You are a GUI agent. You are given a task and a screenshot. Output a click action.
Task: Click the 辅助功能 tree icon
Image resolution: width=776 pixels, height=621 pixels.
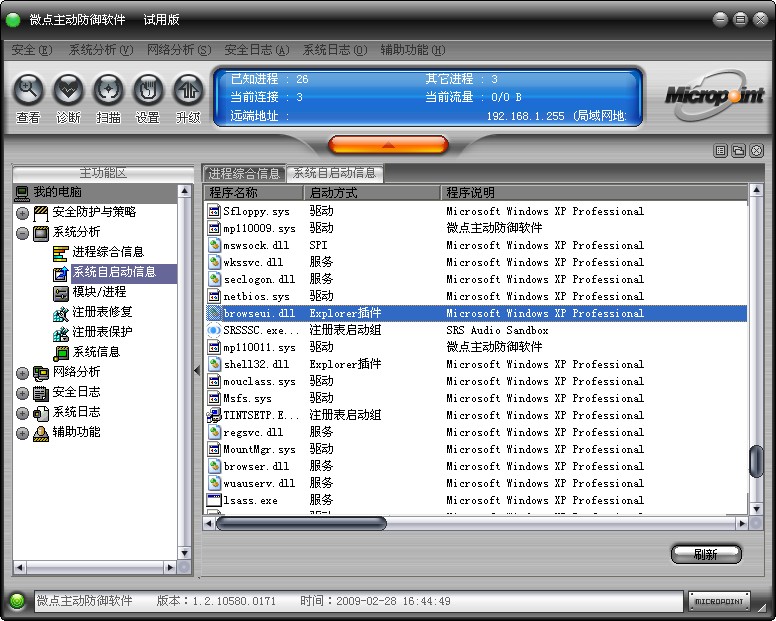pyautogui.click(x=41, y=433)
